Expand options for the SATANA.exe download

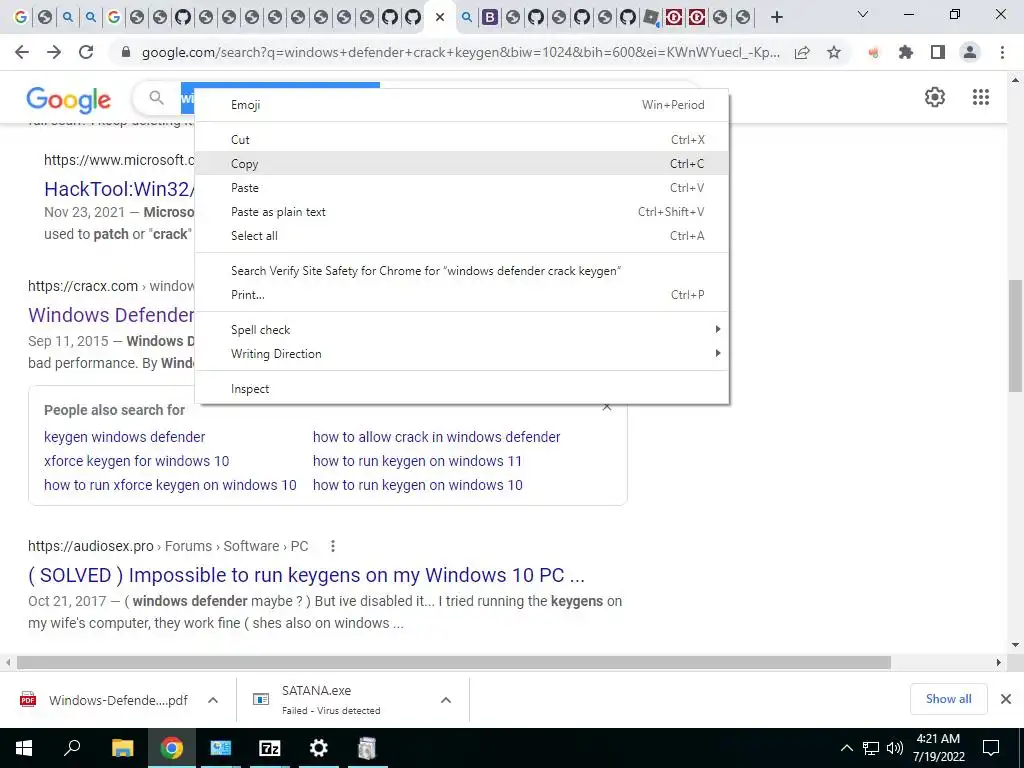pyautogui.click(x=445, y=700)
